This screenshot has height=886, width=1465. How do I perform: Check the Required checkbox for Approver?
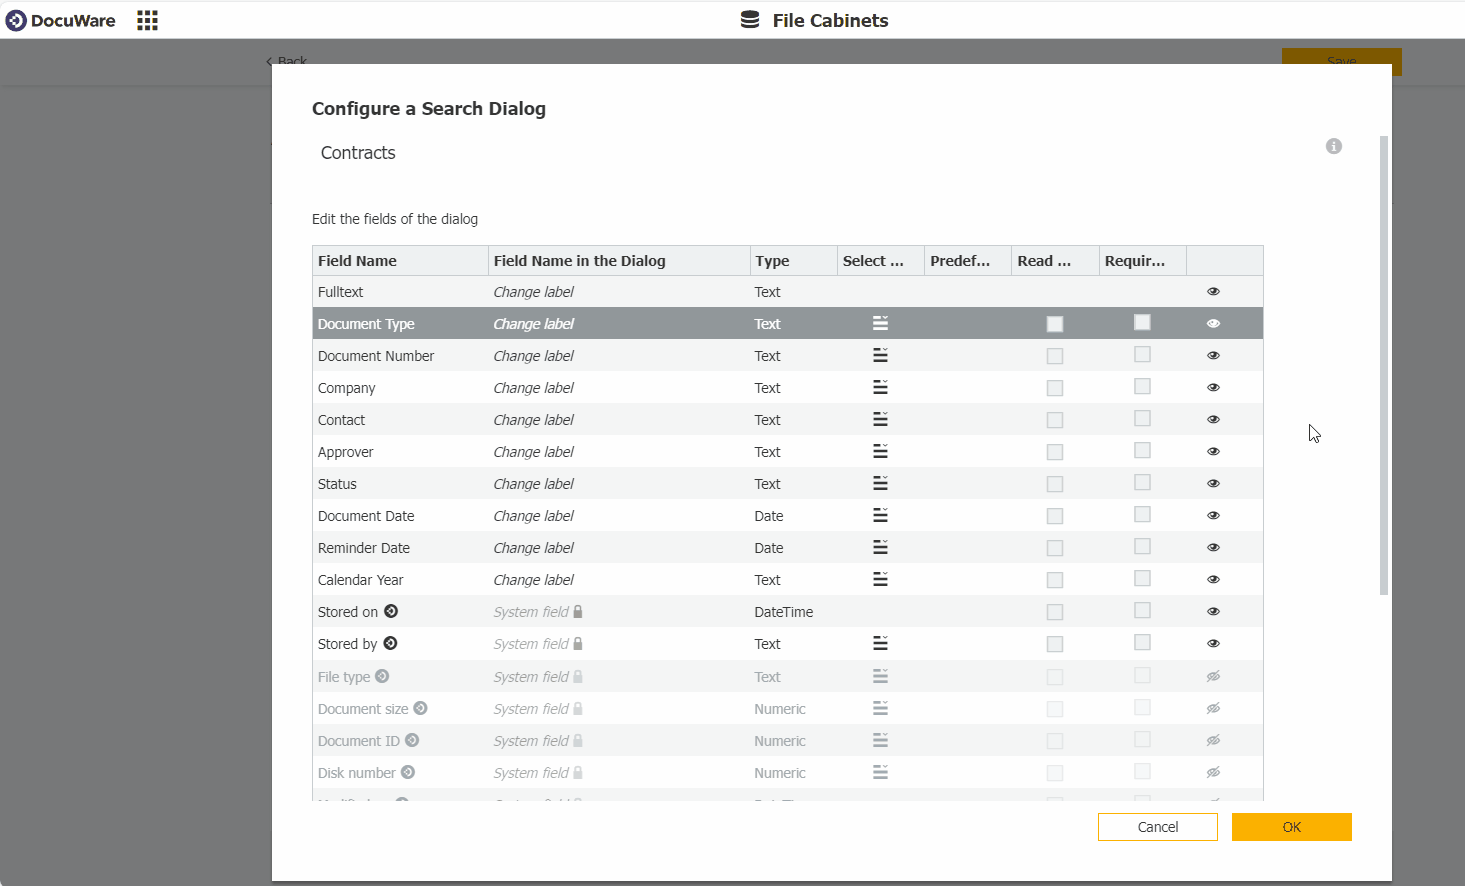(x=1142, y=451)
